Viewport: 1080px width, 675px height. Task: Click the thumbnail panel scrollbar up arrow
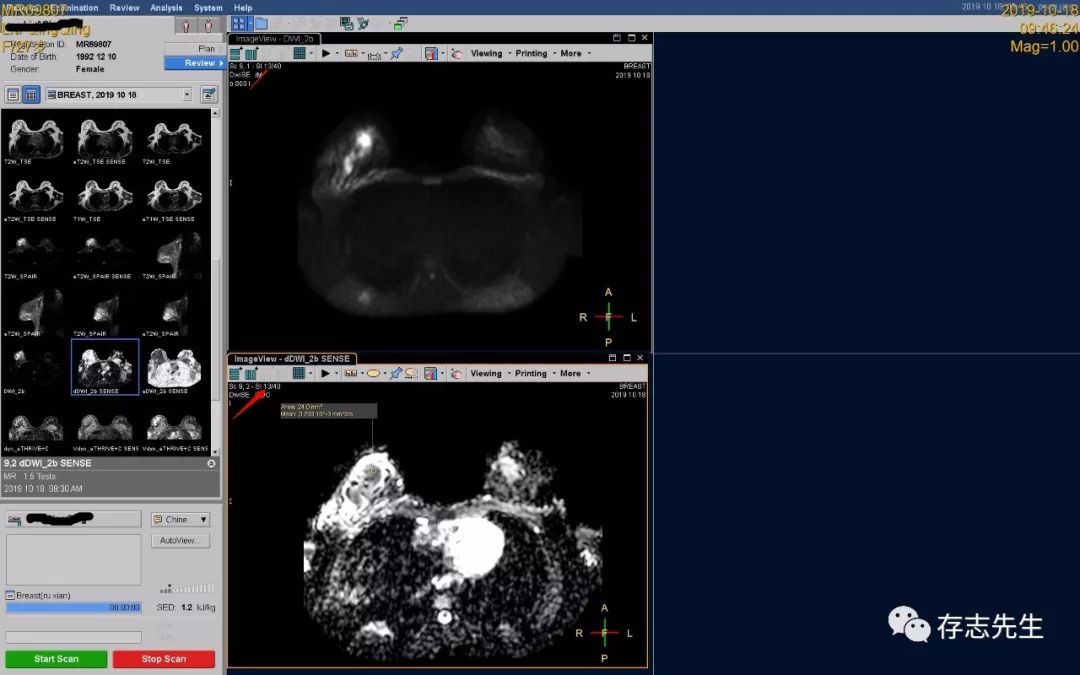(216, 113)
